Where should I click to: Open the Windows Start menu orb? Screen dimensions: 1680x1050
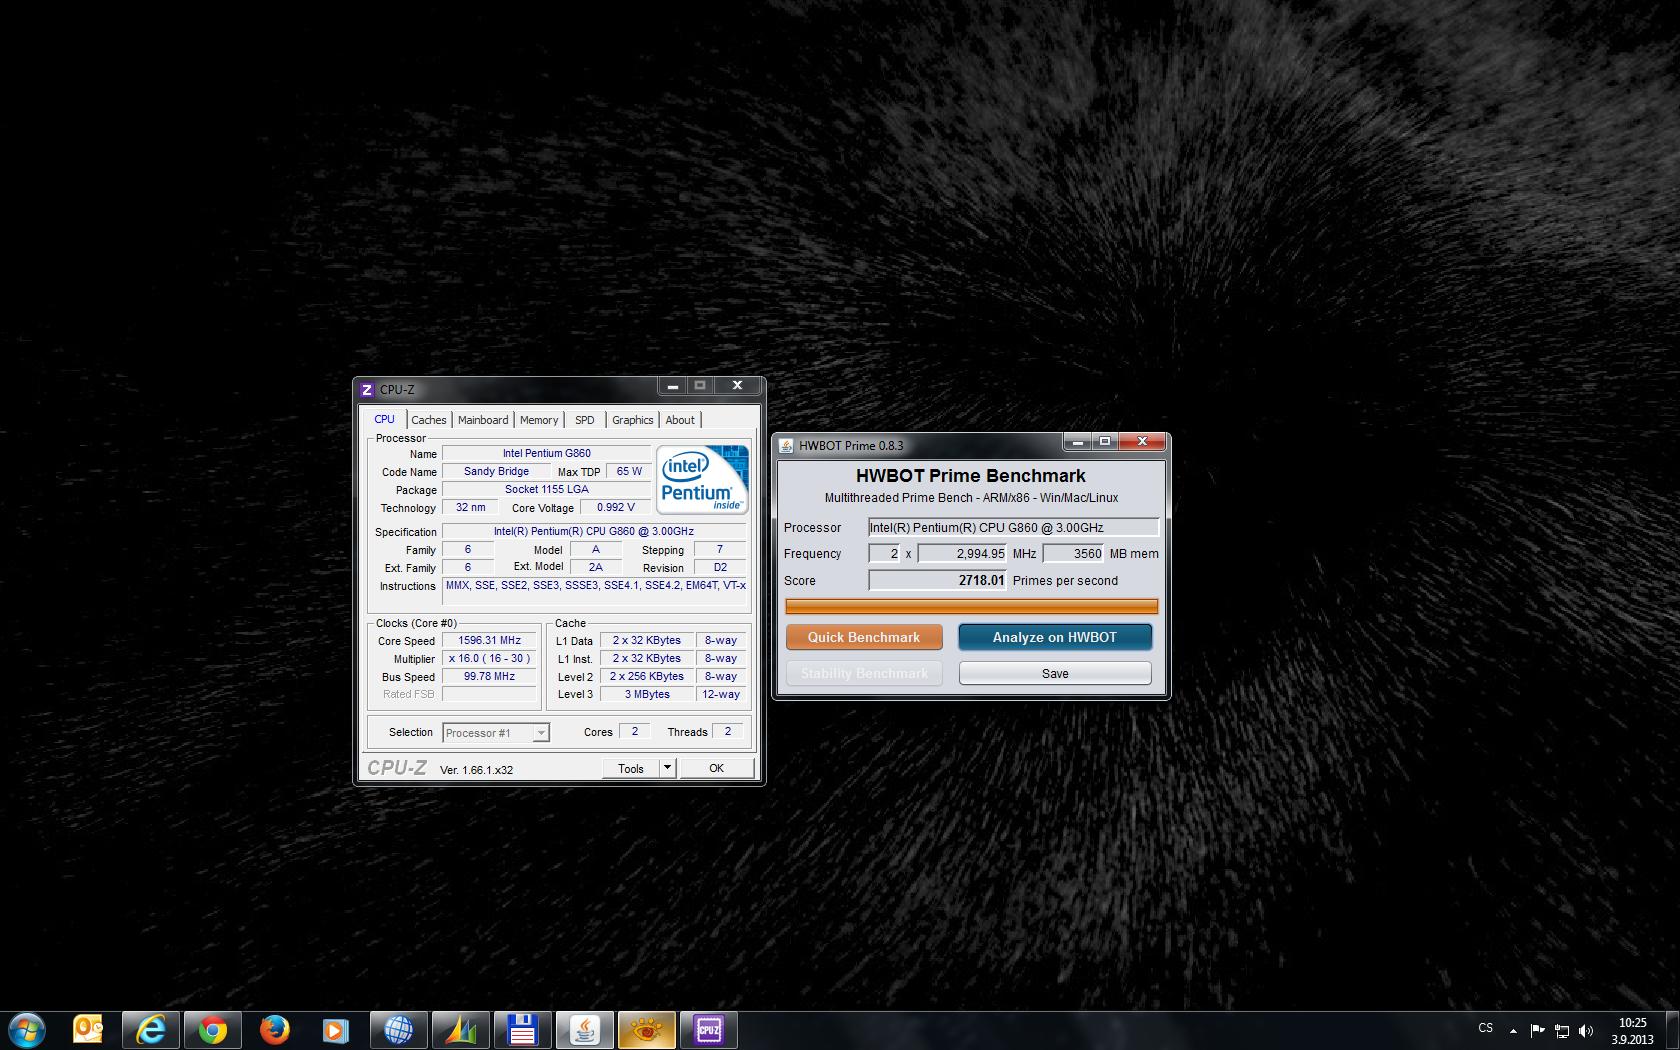(x=27, y=1029)
